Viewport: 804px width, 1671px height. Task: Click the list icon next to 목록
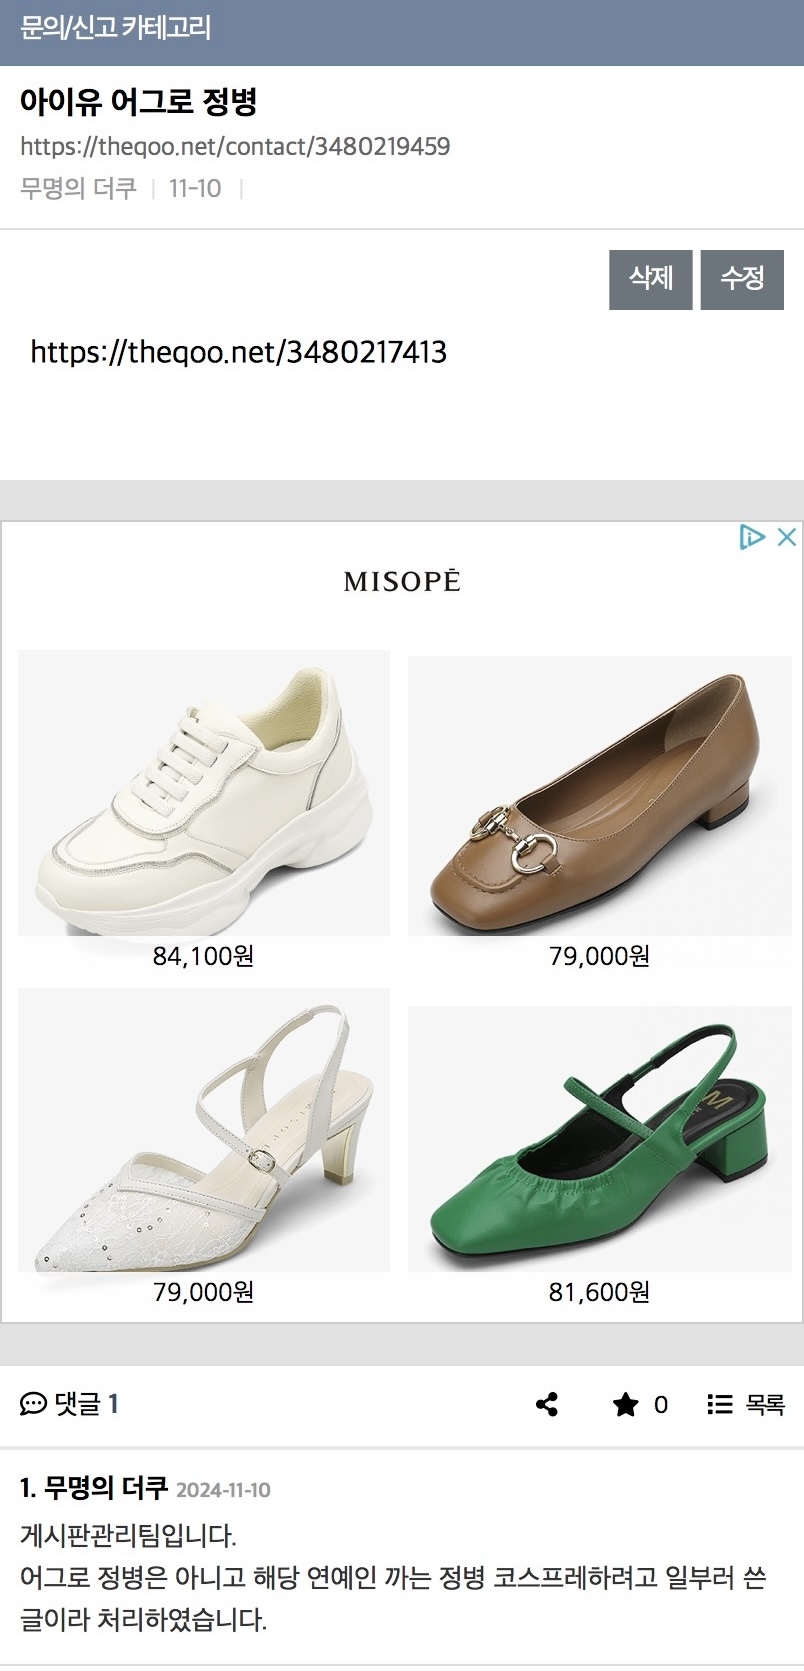pyautogui.click(x=719, y=1405)
